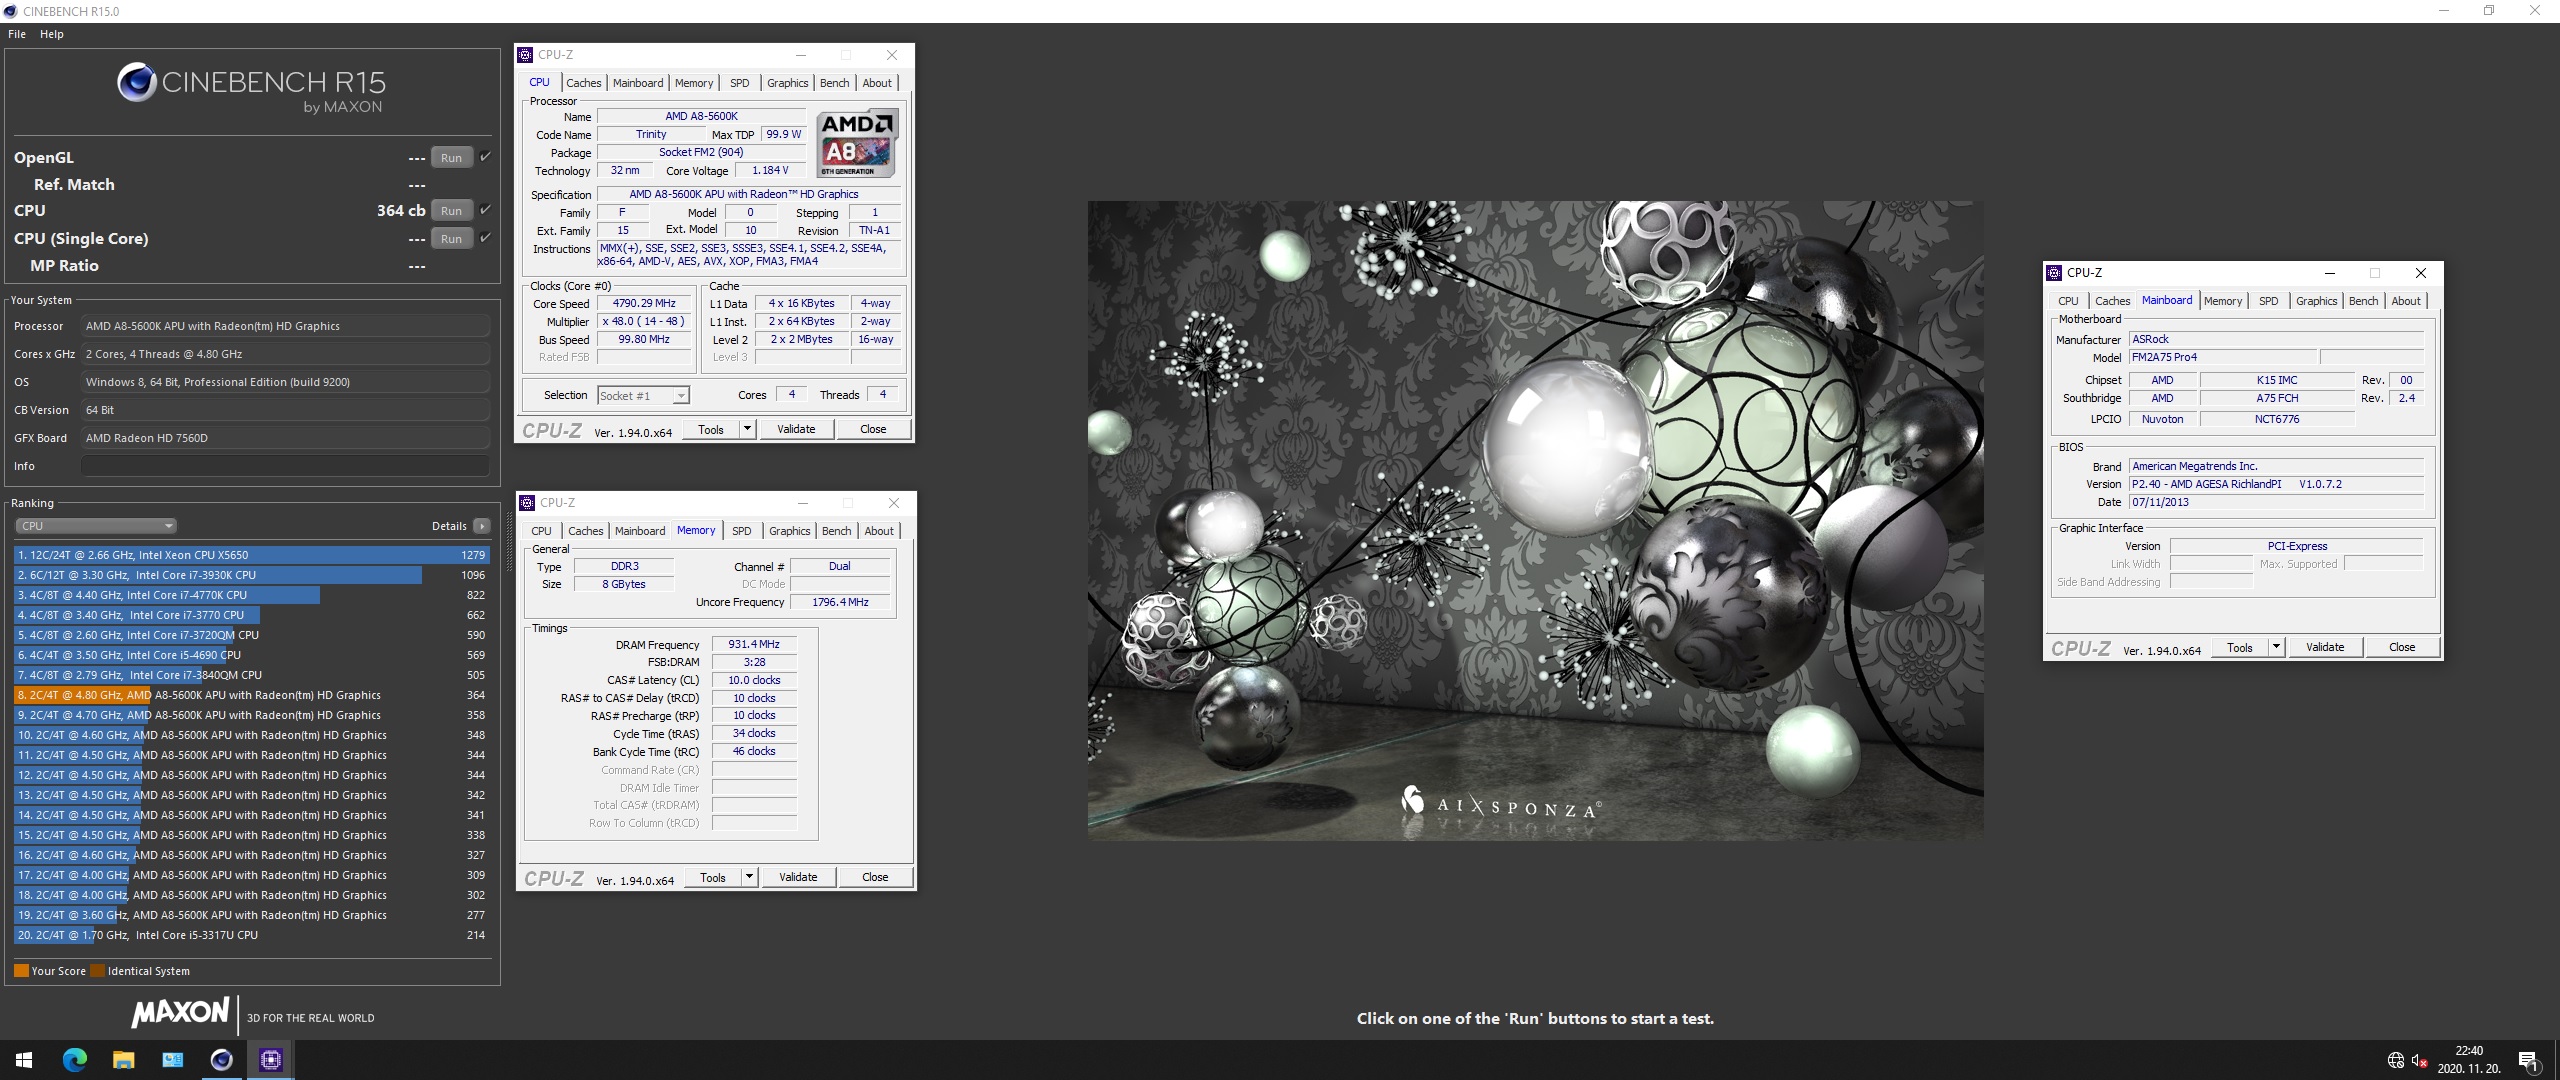
Task: Switch to CPU-Z taskbar icon
Action: pyautogui.click(x=270, y=1060)
